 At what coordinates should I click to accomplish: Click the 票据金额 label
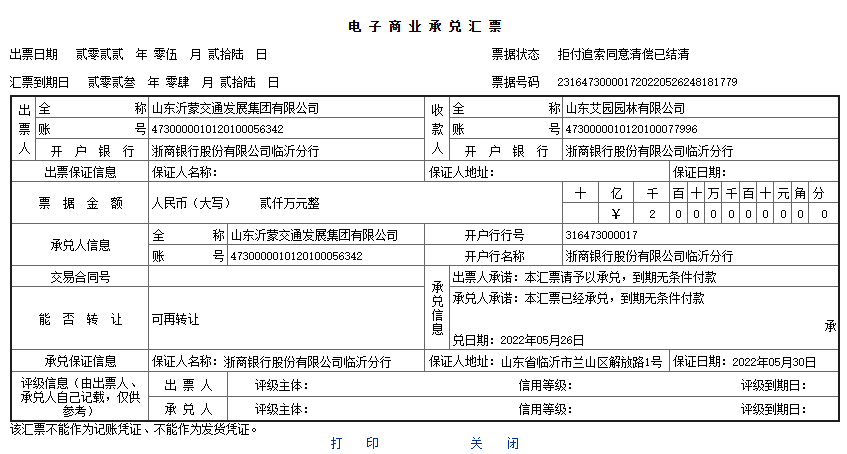click(80, 203)
